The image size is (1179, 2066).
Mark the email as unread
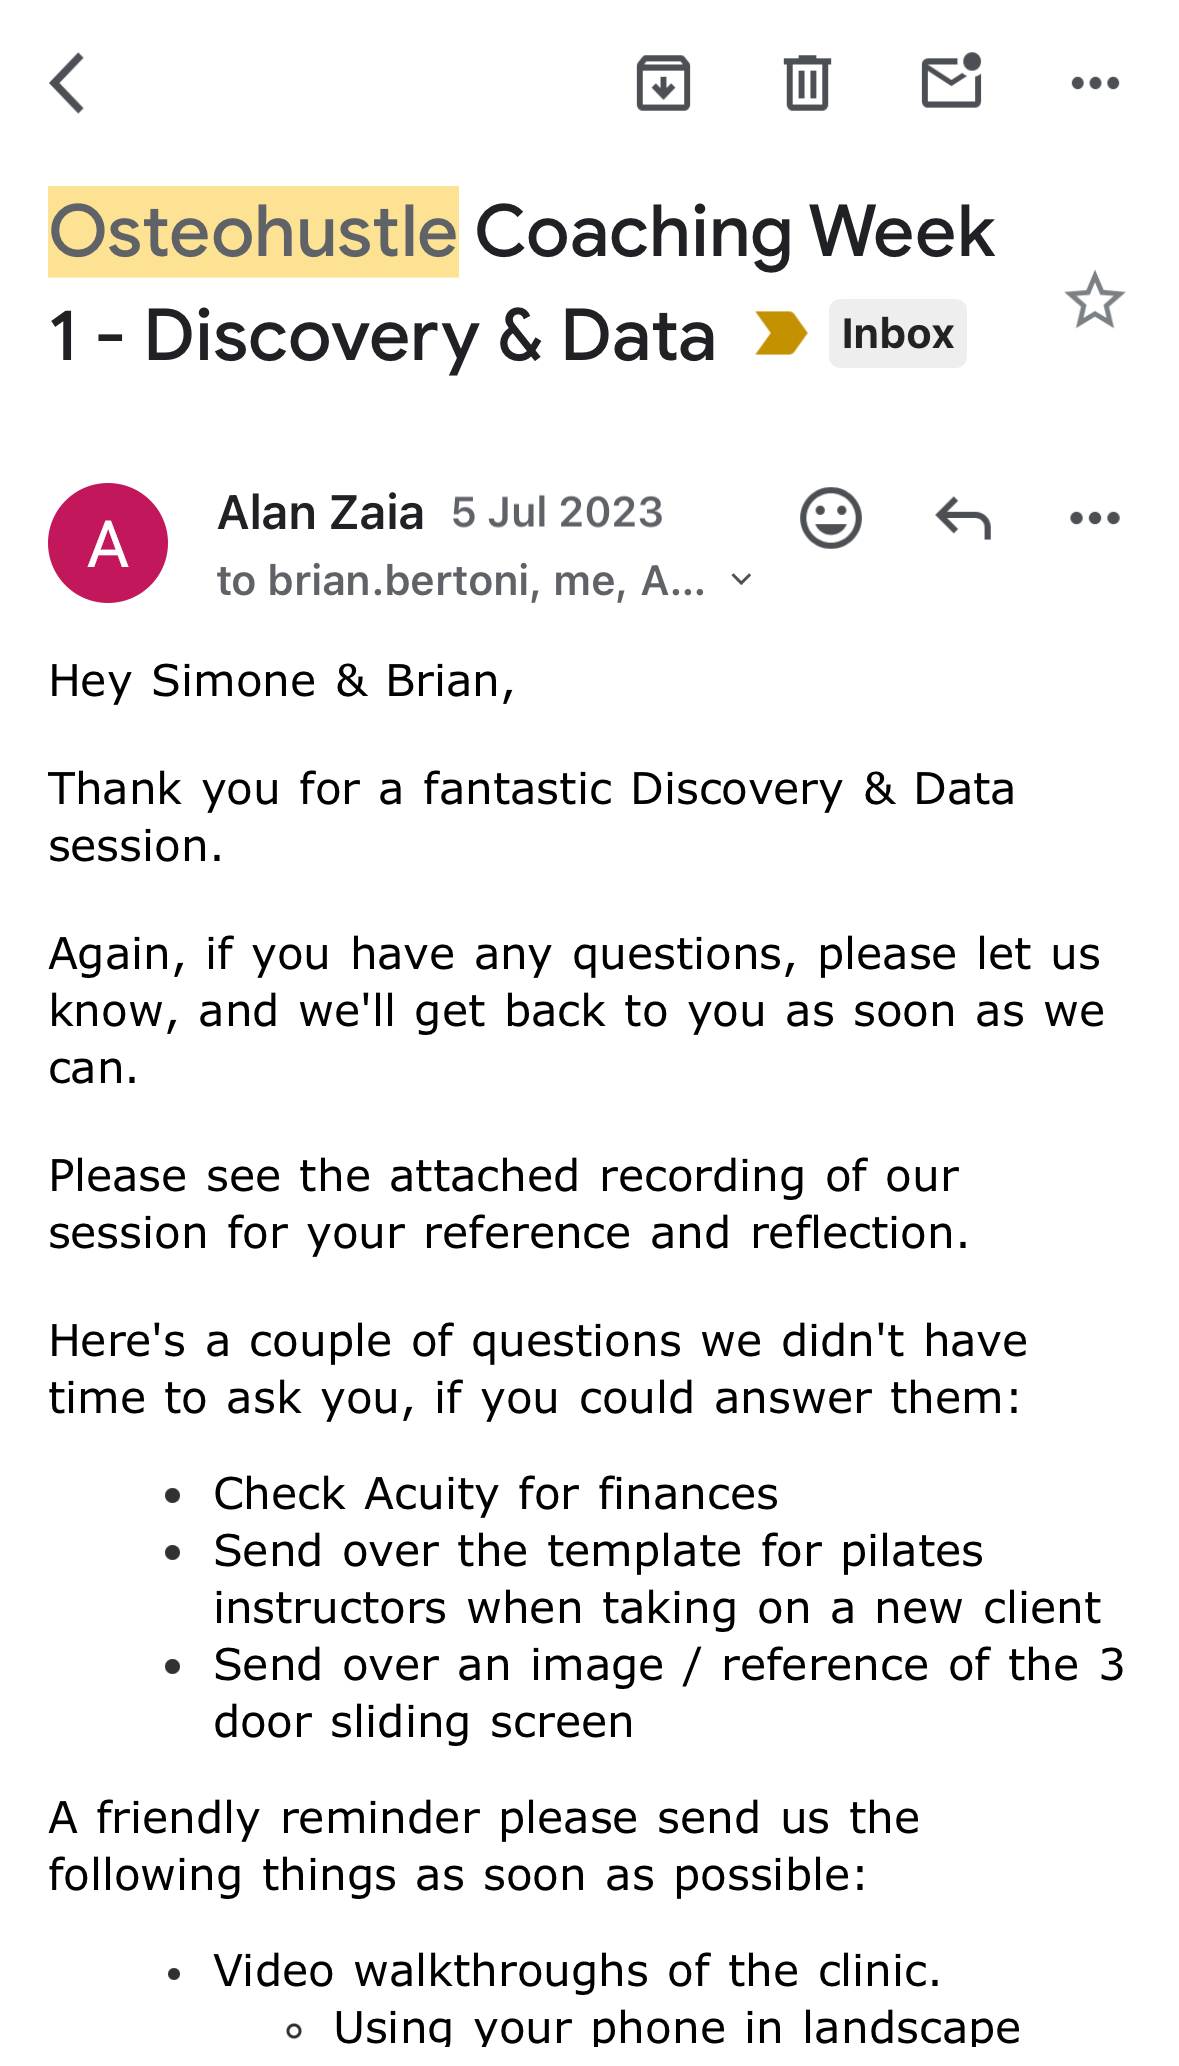coord(951,81)
